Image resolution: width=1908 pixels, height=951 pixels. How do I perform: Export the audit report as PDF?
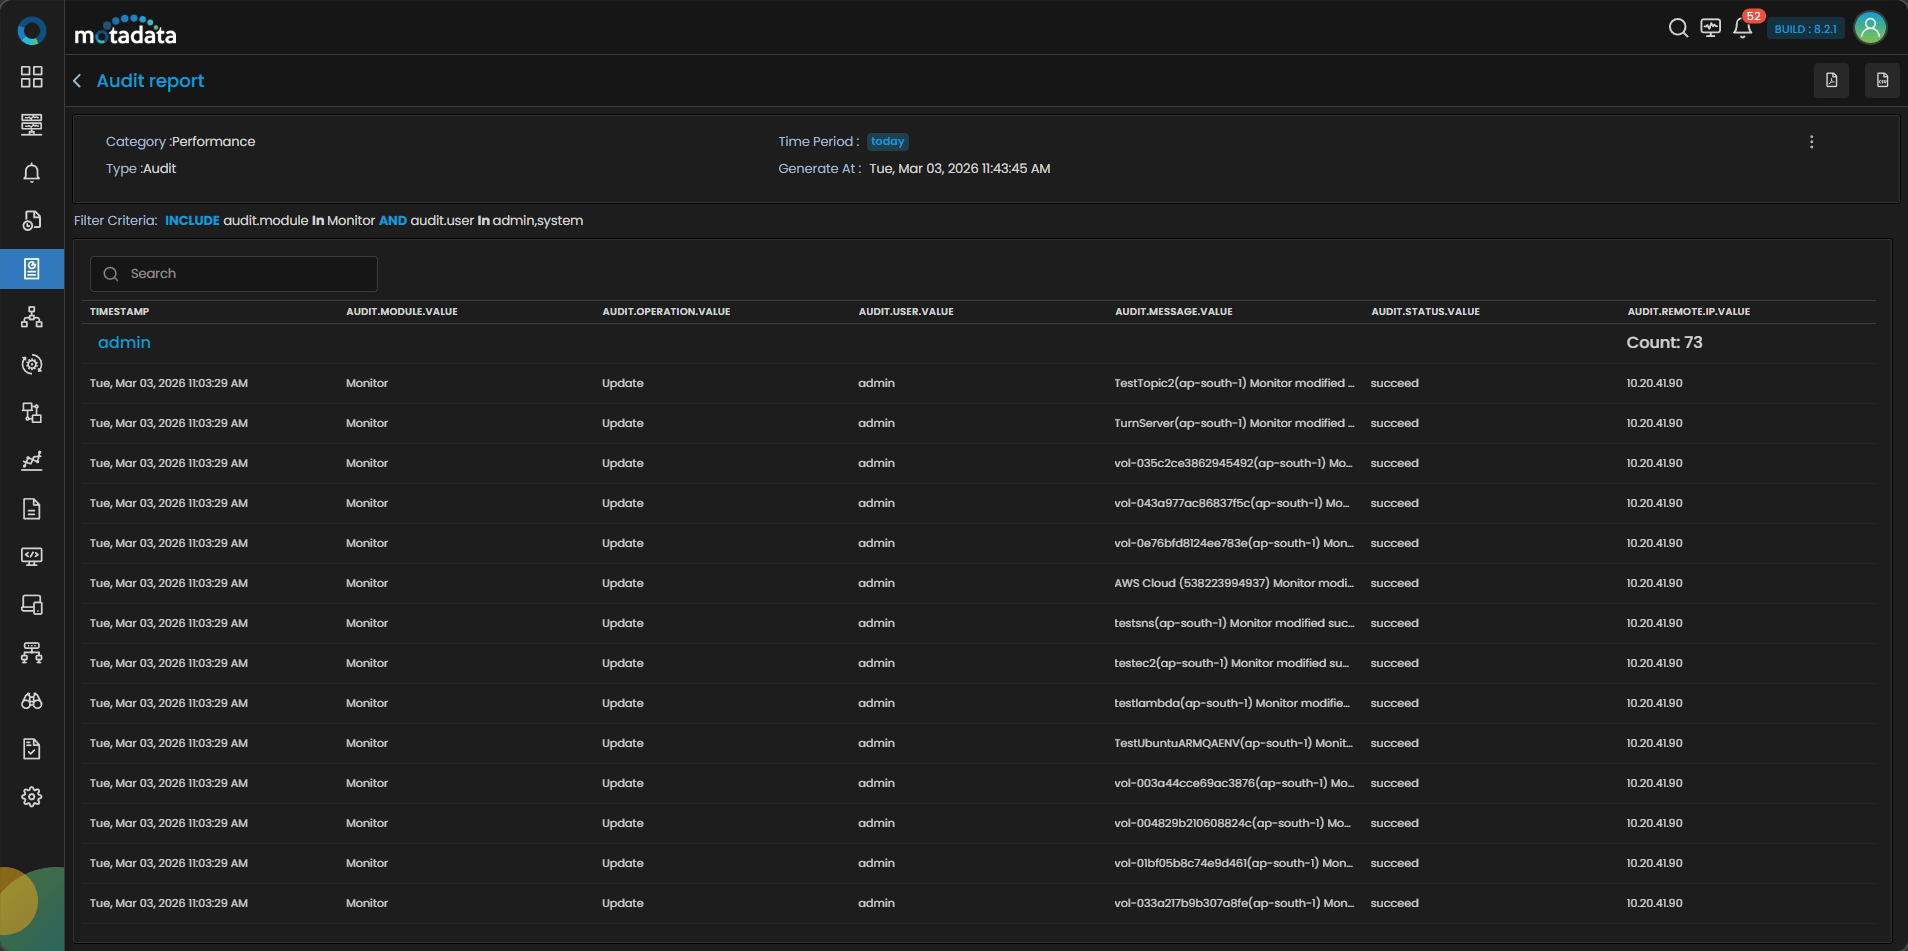1831,80
